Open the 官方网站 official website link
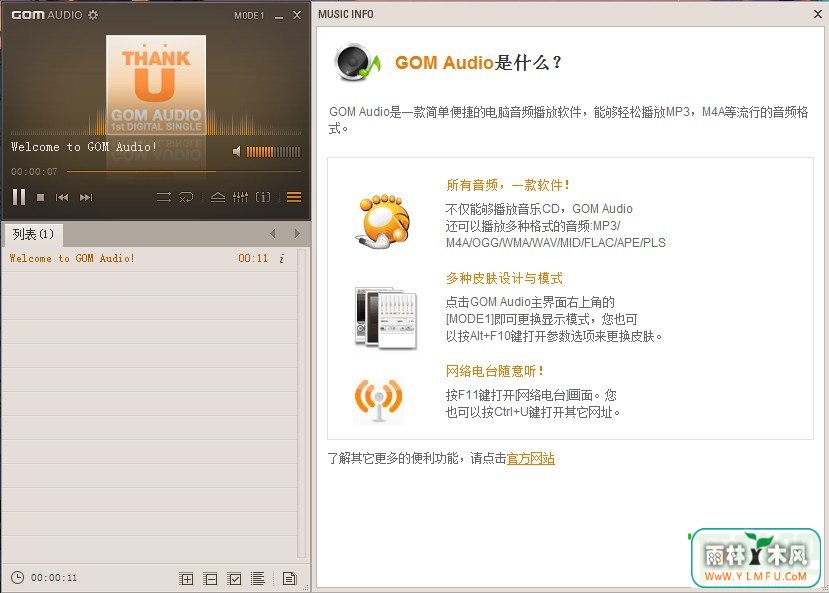 [x=530, y=458]
